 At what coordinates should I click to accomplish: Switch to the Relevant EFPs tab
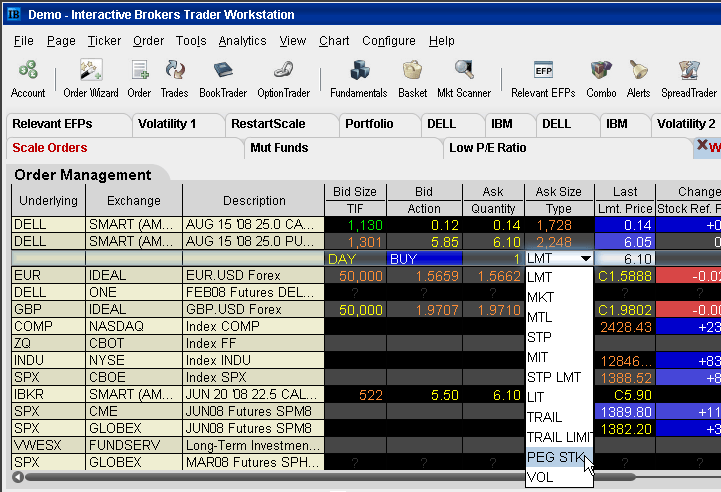click(x=69, y=124)
